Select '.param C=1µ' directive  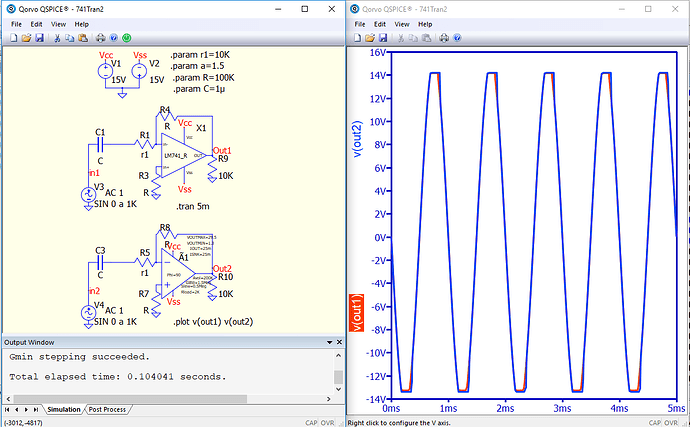pos(199,89)
